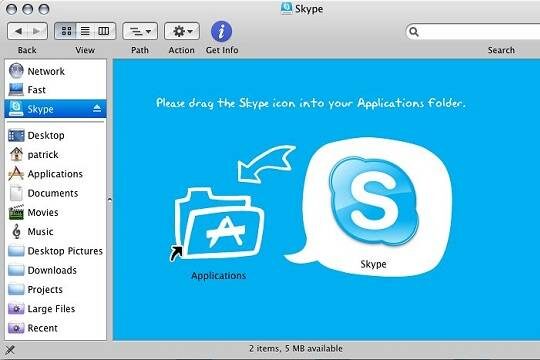Image resolution: width=540 pixels, height=360 pixels.
Task: Open Movies in the sidebar
Action: point(55,213)
